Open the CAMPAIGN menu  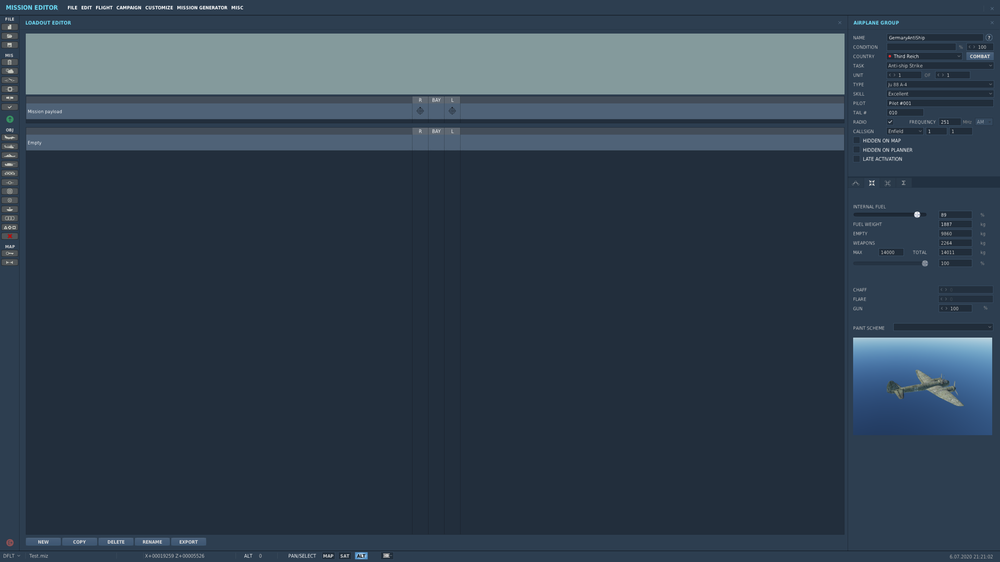128,8
